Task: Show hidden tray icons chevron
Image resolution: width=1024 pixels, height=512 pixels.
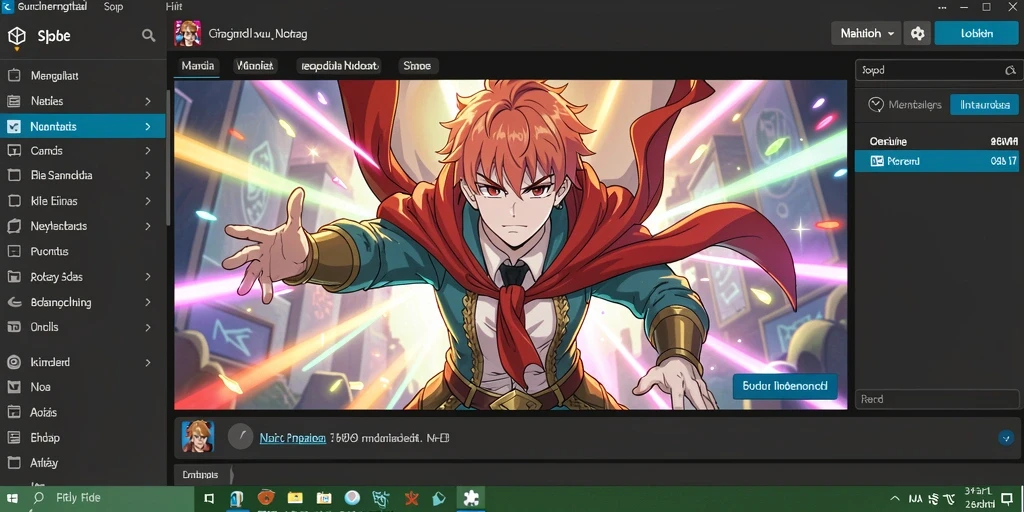Action: (895, 499)
